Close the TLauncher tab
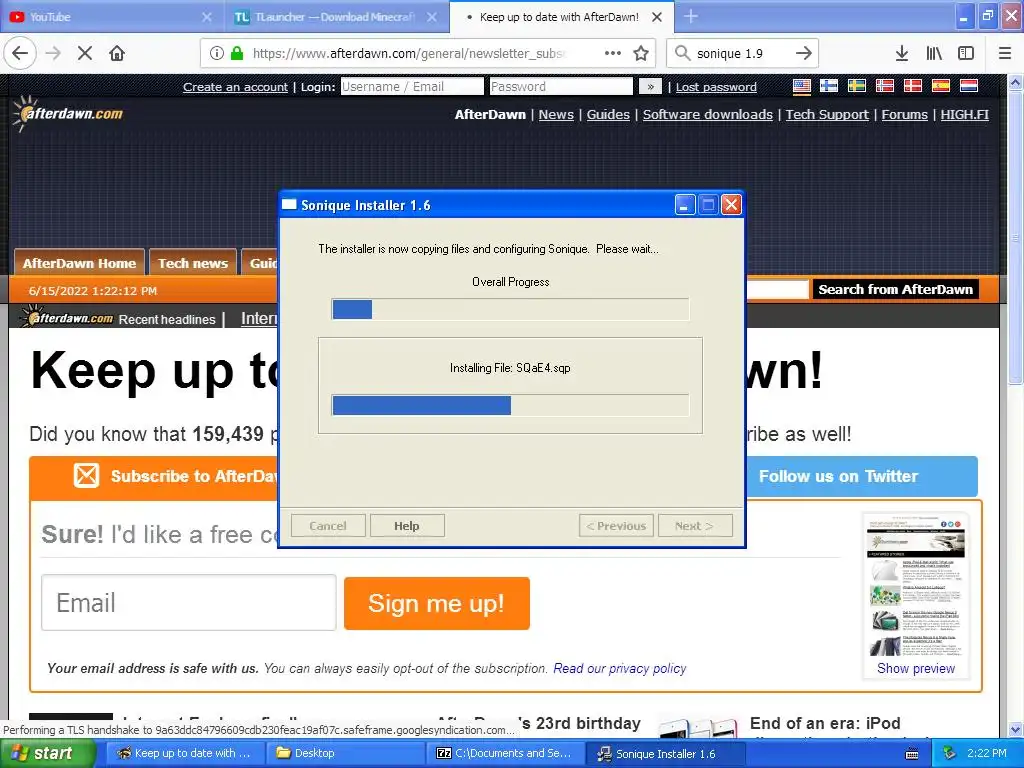The height and width of the screenshot is (768, 1024). click(432, 17)
